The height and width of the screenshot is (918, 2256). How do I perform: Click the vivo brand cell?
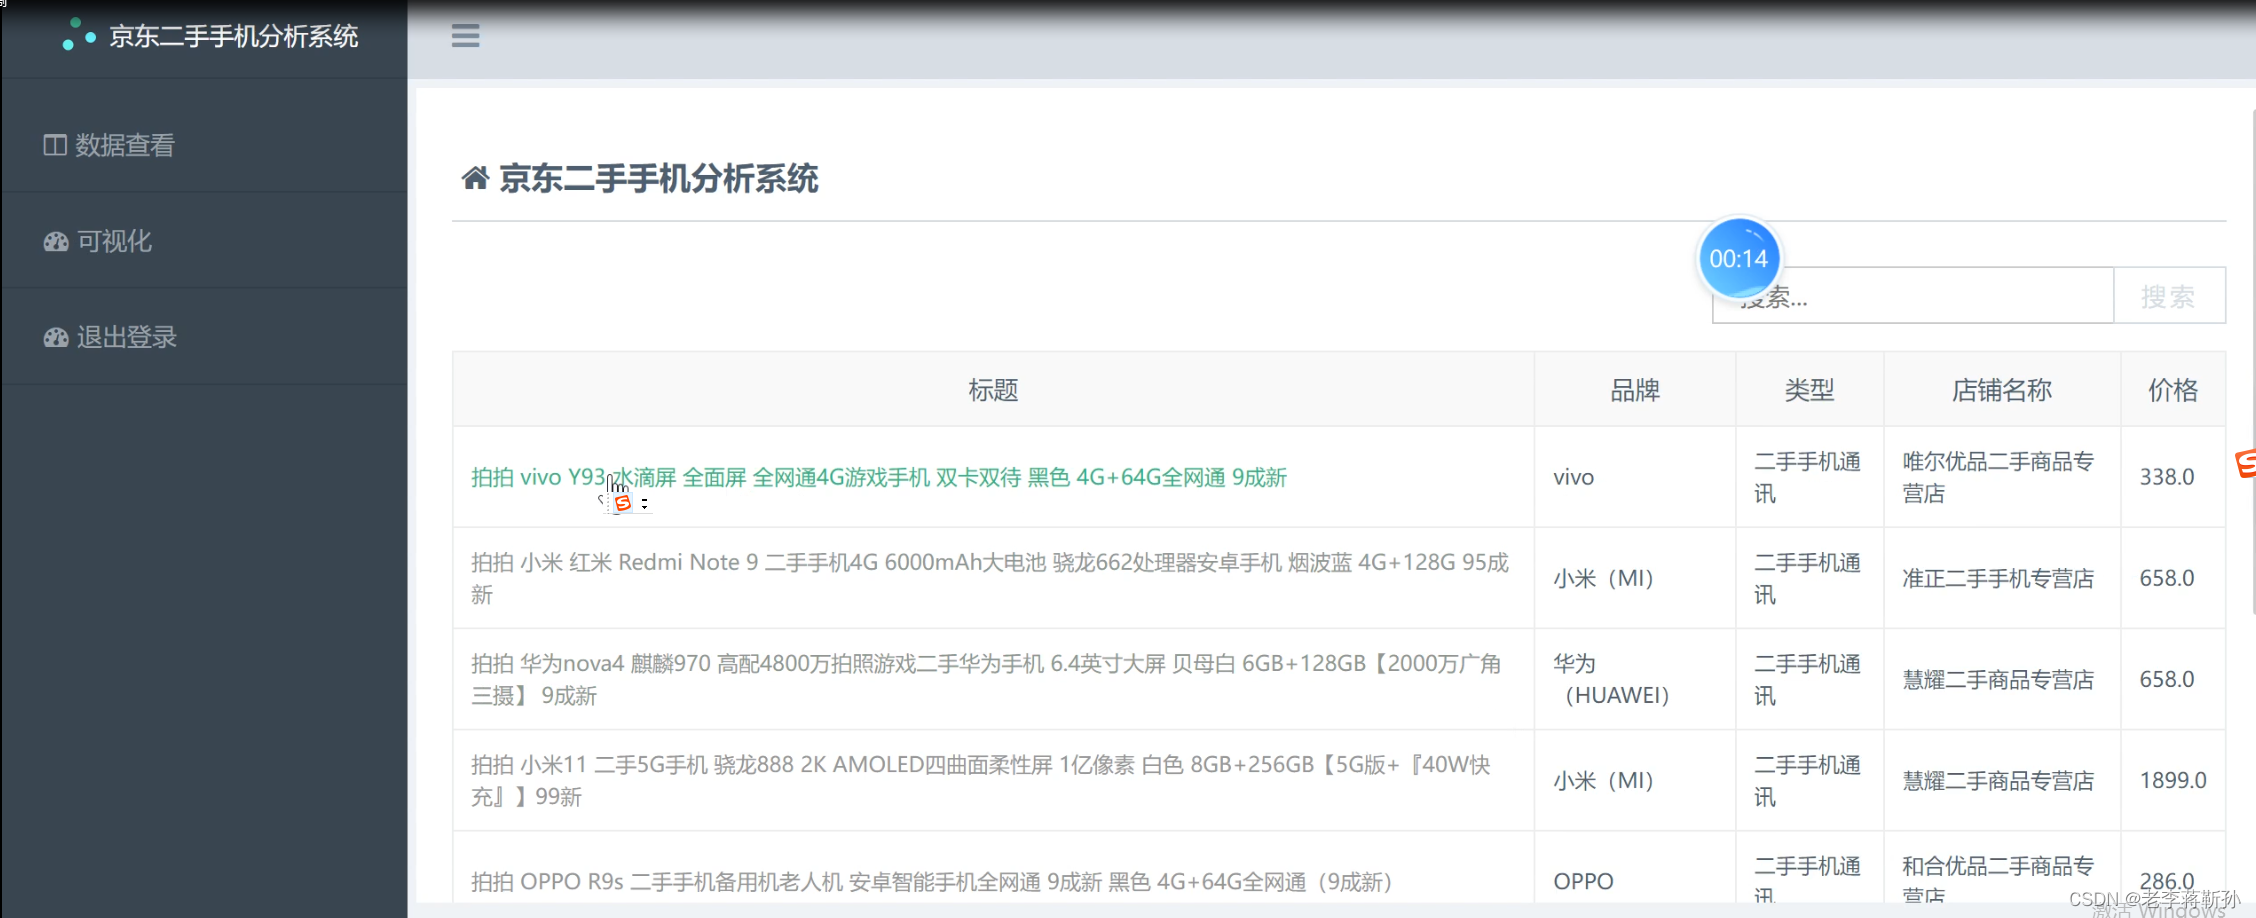[x=1635, y=477]
